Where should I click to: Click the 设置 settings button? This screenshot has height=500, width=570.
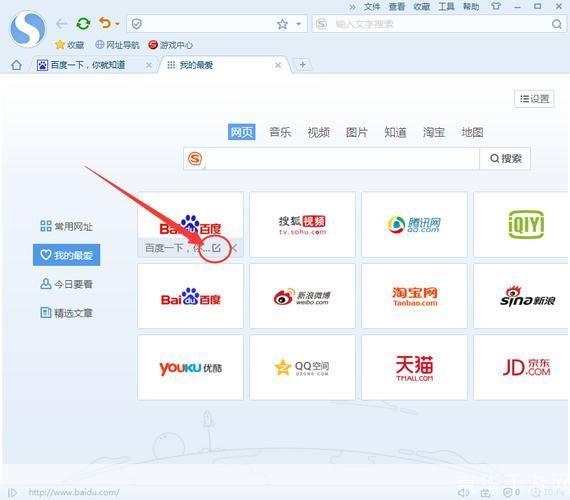tap(534, 99)
